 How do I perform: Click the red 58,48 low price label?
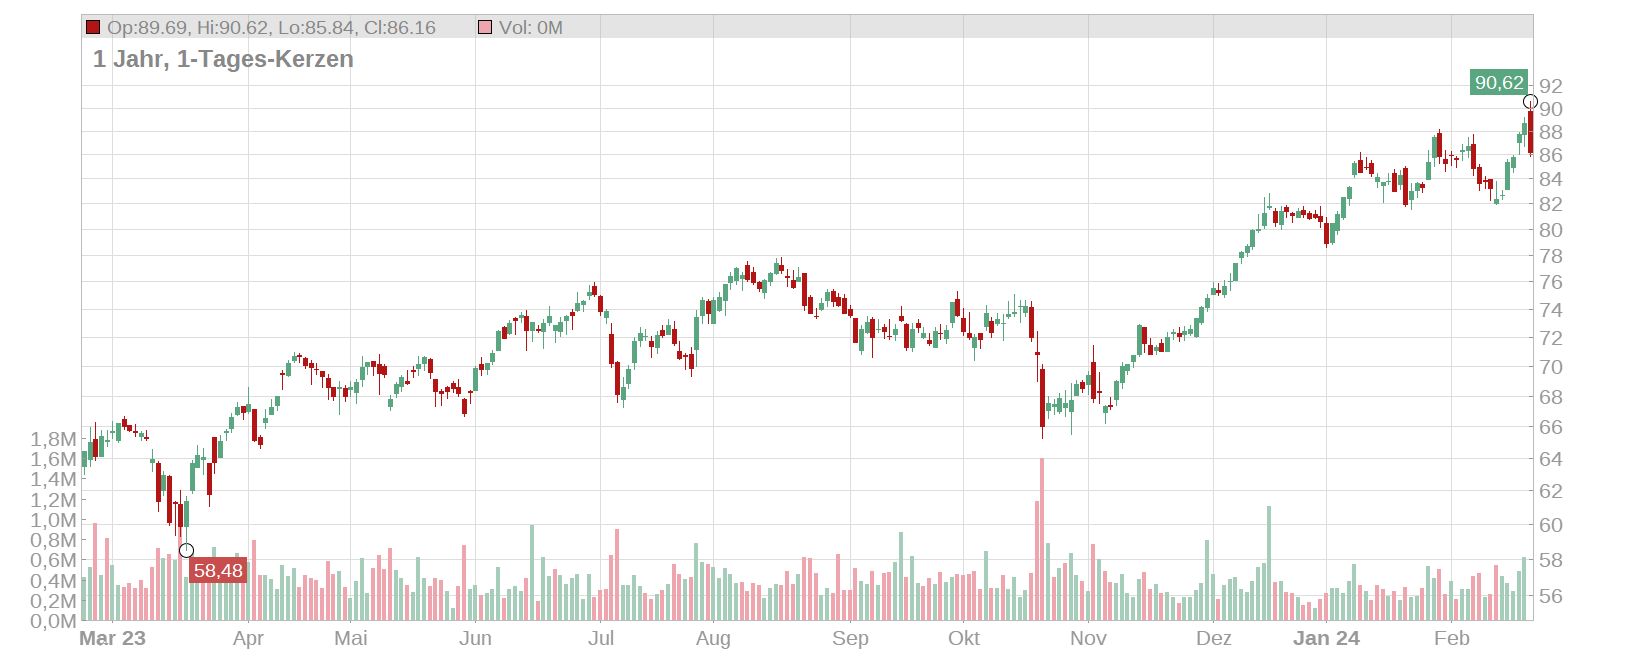click(x=218, y=571)
